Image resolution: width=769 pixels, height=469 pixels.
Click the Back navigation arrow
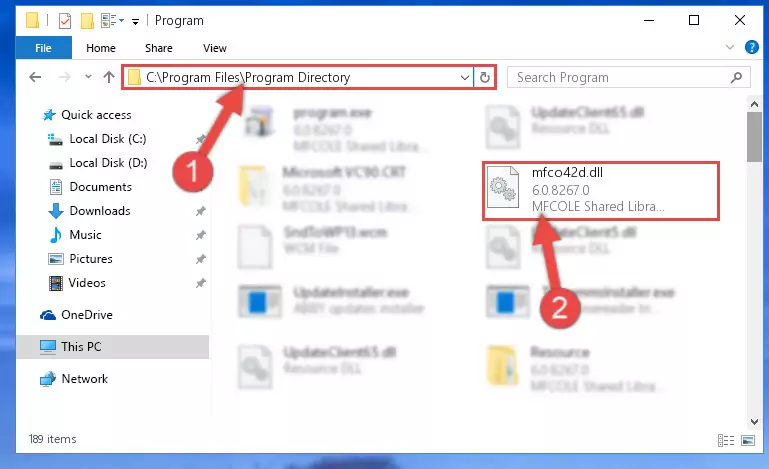click(35, 77)
